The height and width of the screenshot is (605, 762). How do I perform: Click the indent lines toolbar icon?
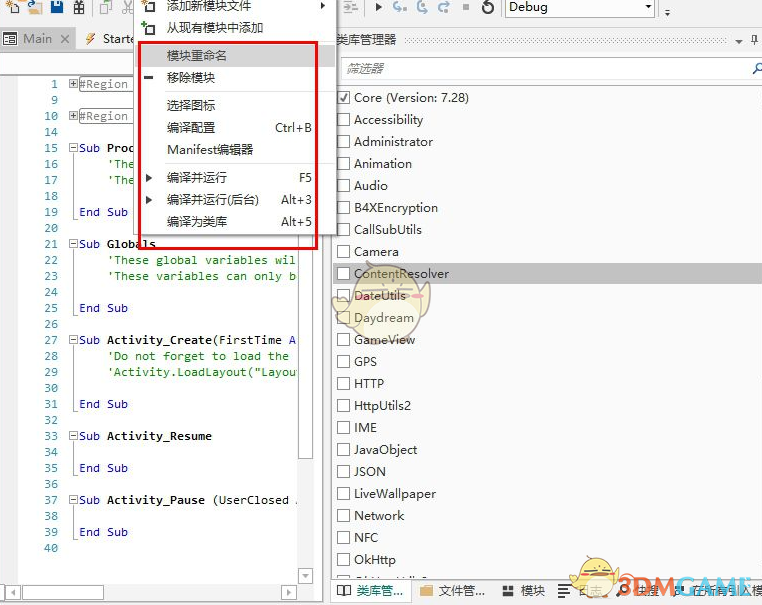(350, 7)
